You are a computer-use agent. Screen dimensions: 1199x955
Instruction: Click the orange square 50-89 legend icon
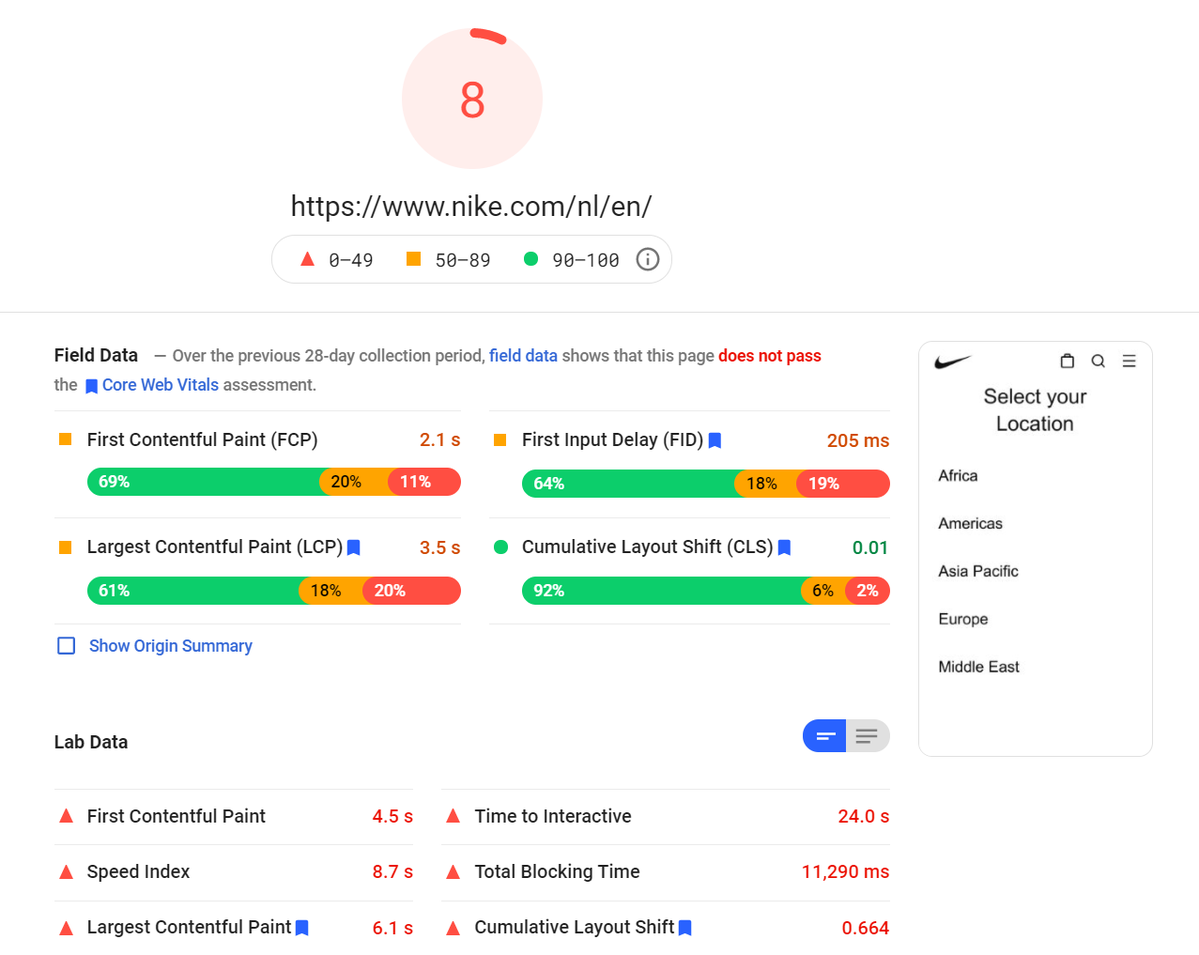tap(414, 259)
